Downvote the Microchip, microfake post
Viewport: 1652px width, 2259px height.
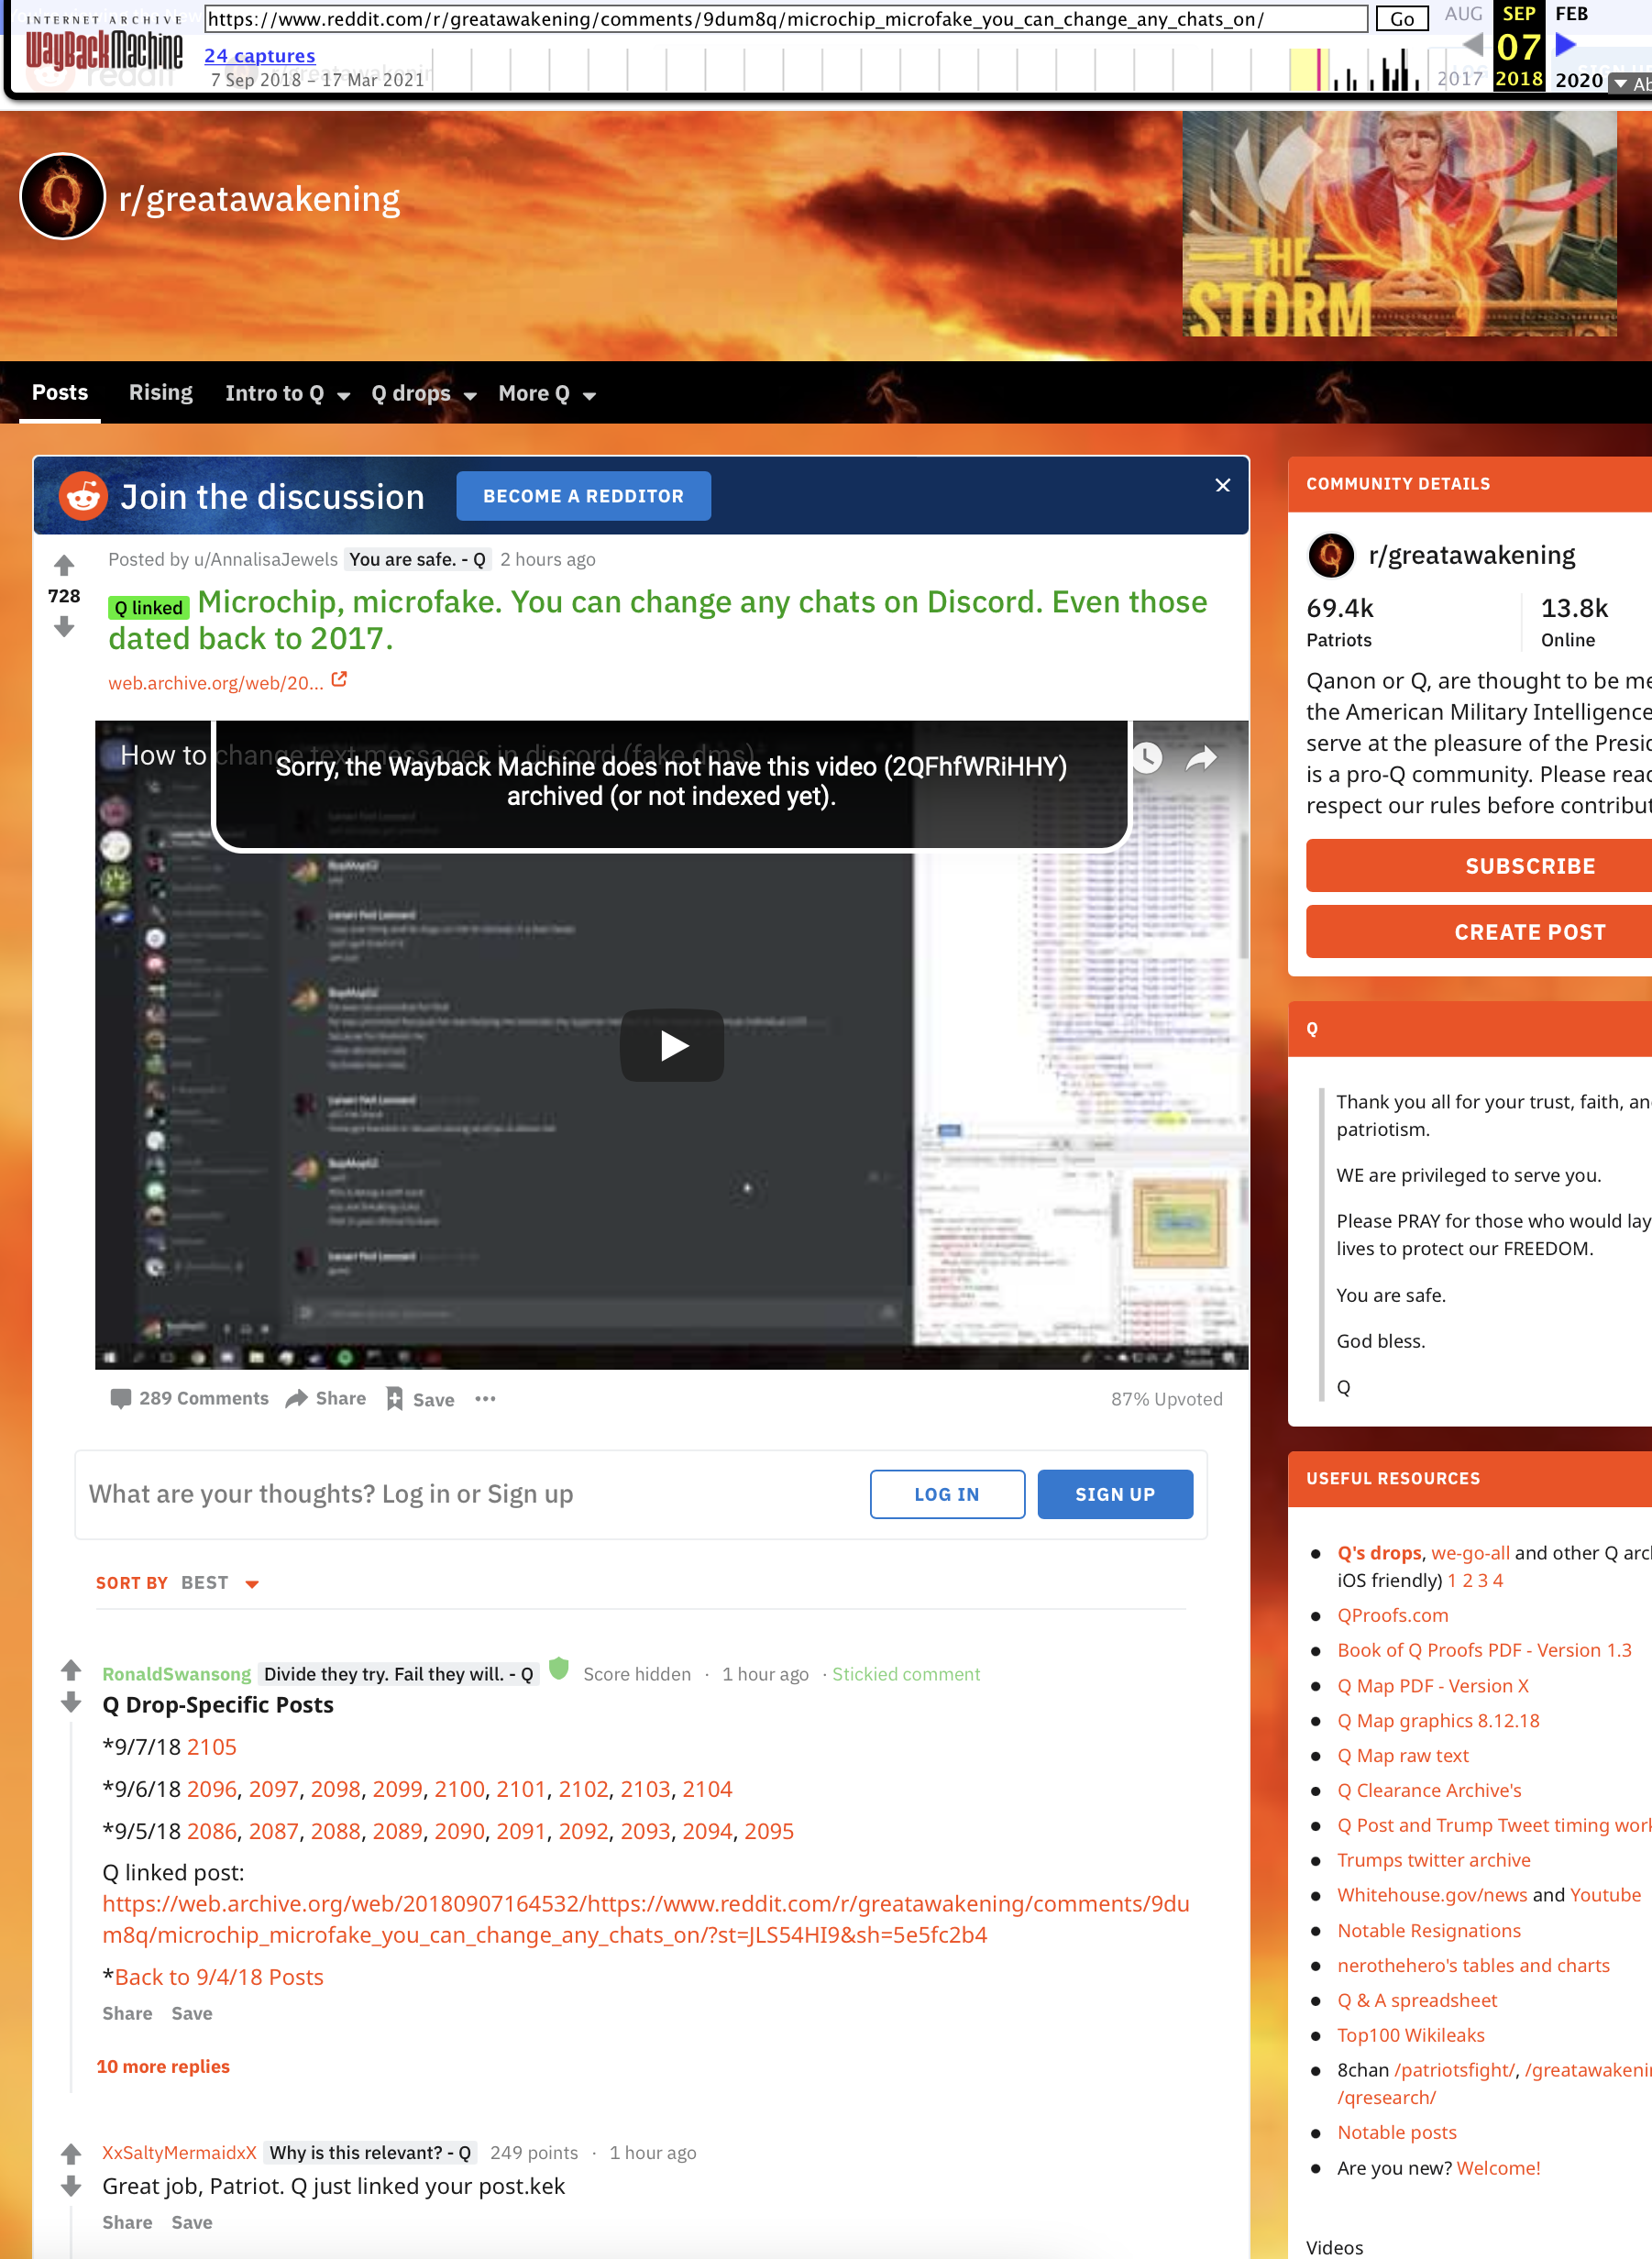(64, 627)
